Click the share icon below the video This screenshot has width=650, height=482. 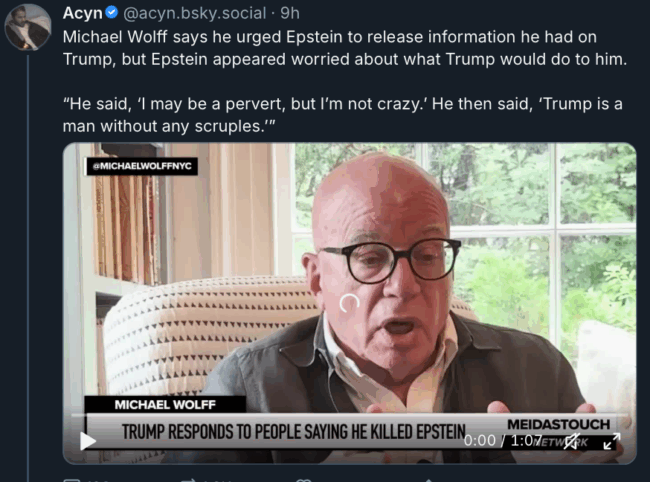[429, 480]
